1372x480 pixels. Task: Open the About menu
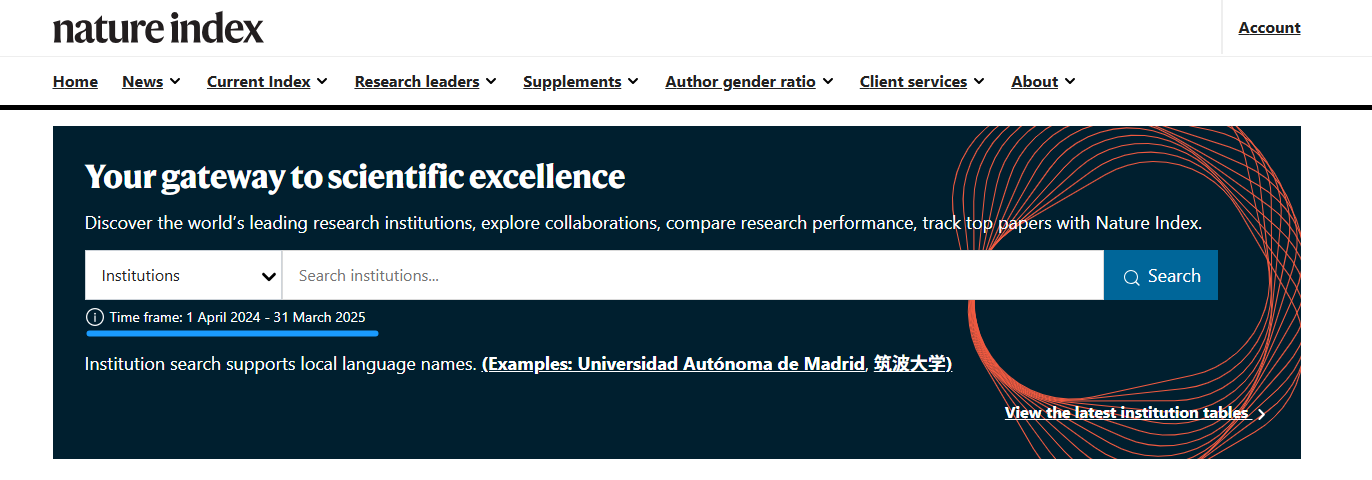point(1043,82)
